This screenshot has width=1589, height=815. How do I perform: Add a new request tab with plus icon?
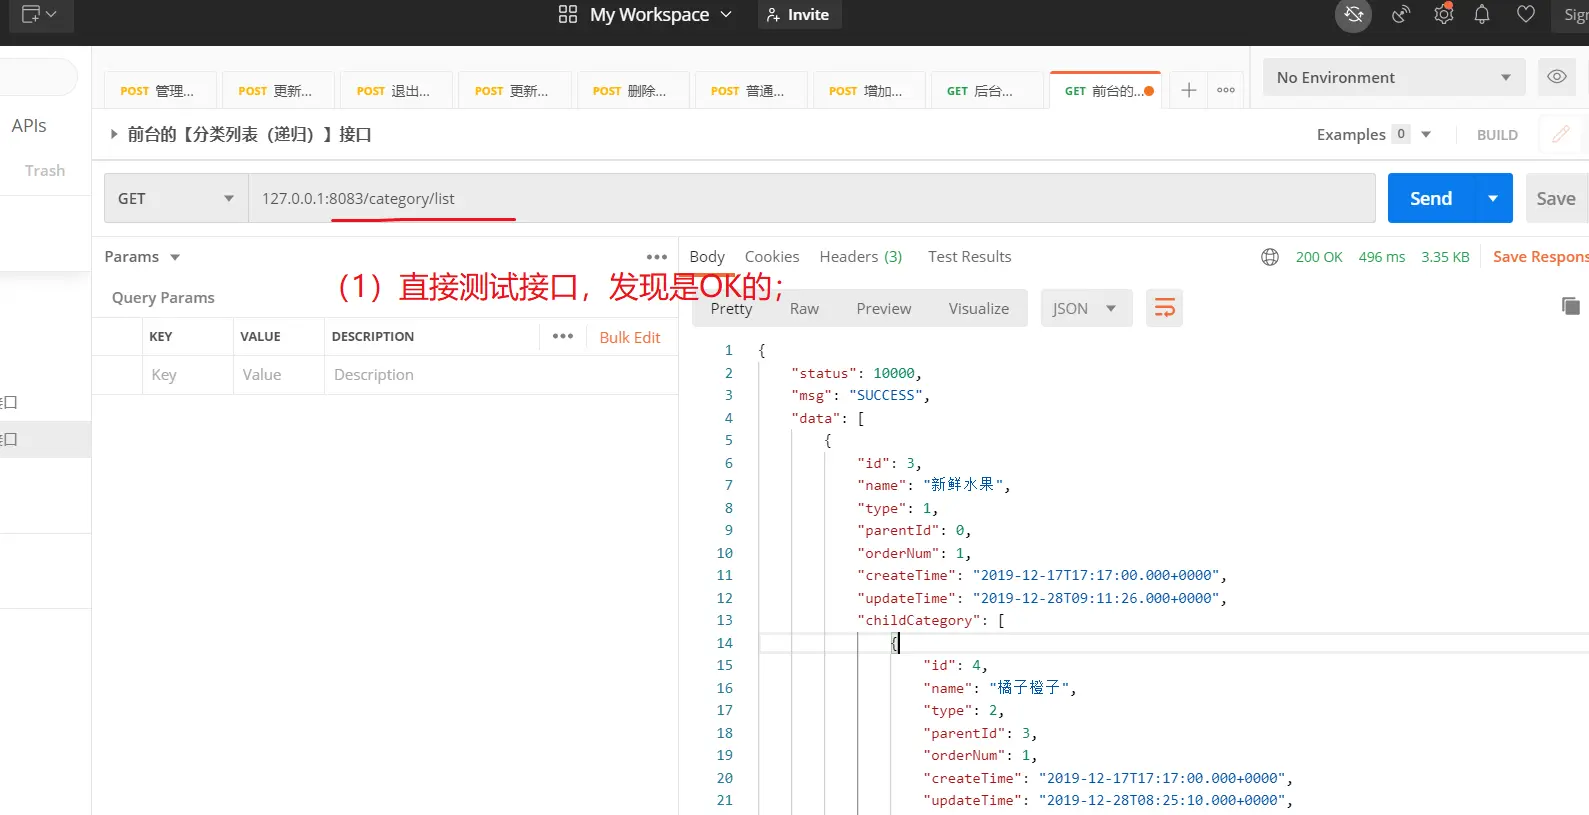[x=1188, y=90]
